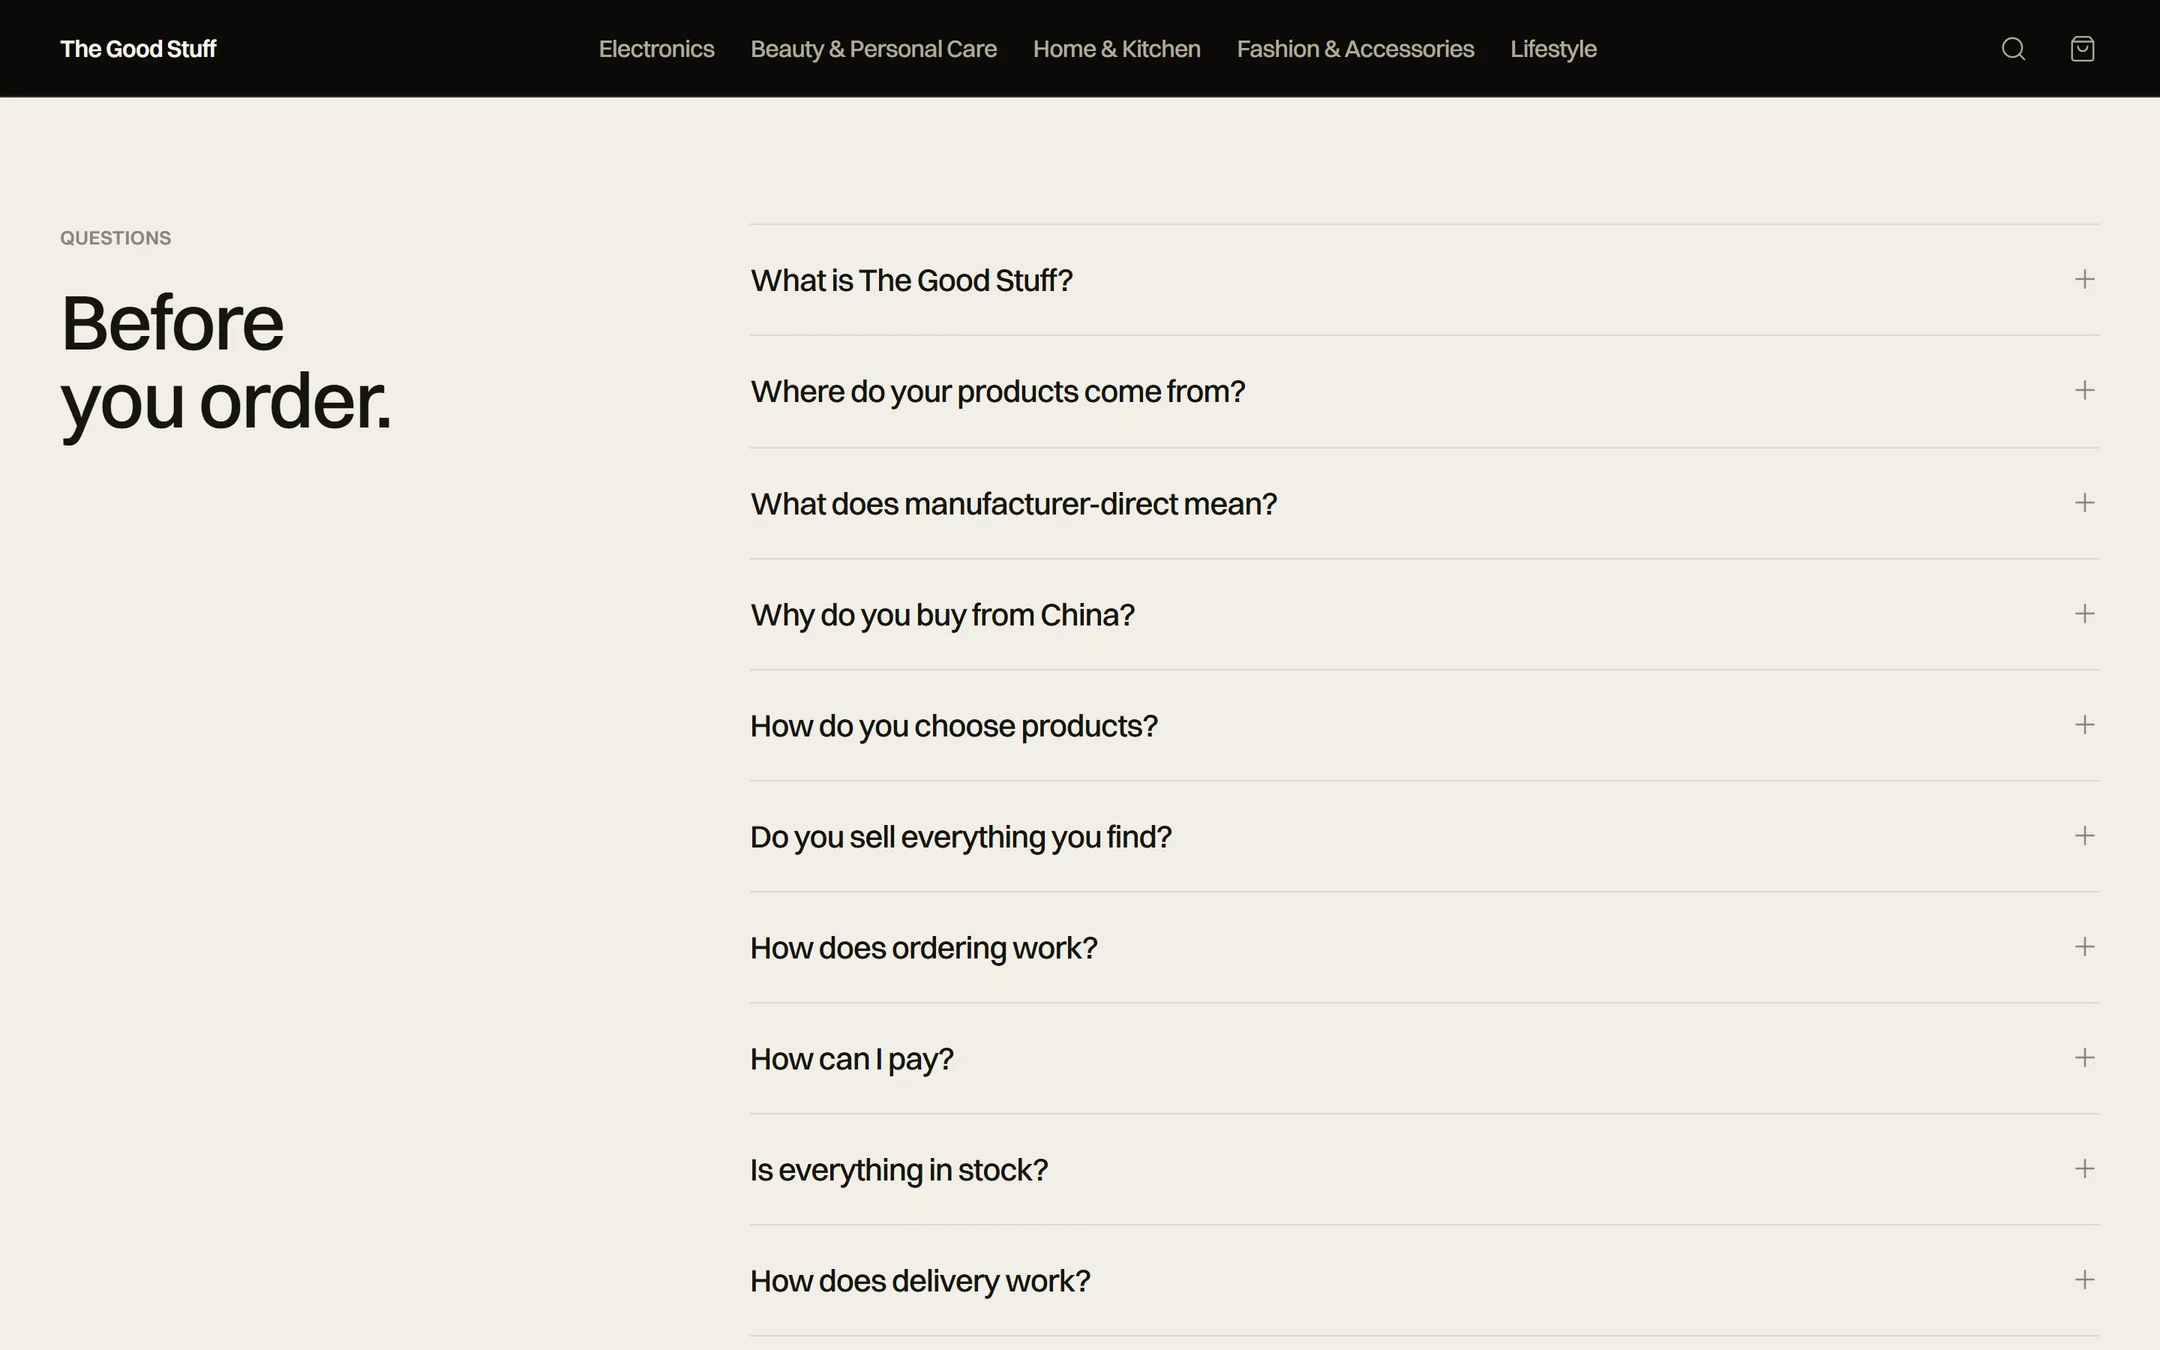
Task: Click plus icon beside How can I pay
Action: (2084, 1057)
